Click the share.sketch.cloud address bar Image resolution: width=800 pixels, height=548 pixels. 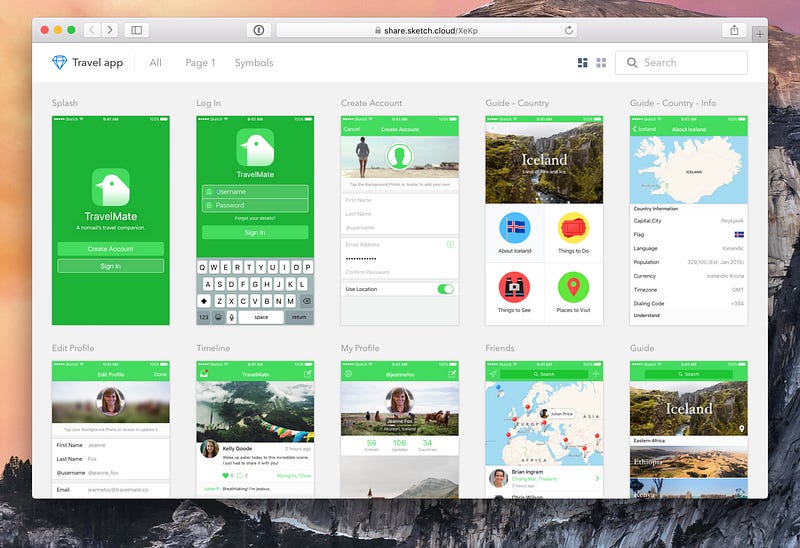click(426, 31)
